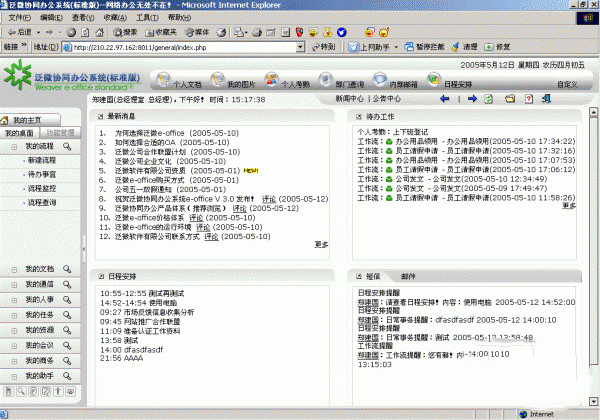Click 自定义 customize link at top right
600x420 pixels.
coord(569,85)
